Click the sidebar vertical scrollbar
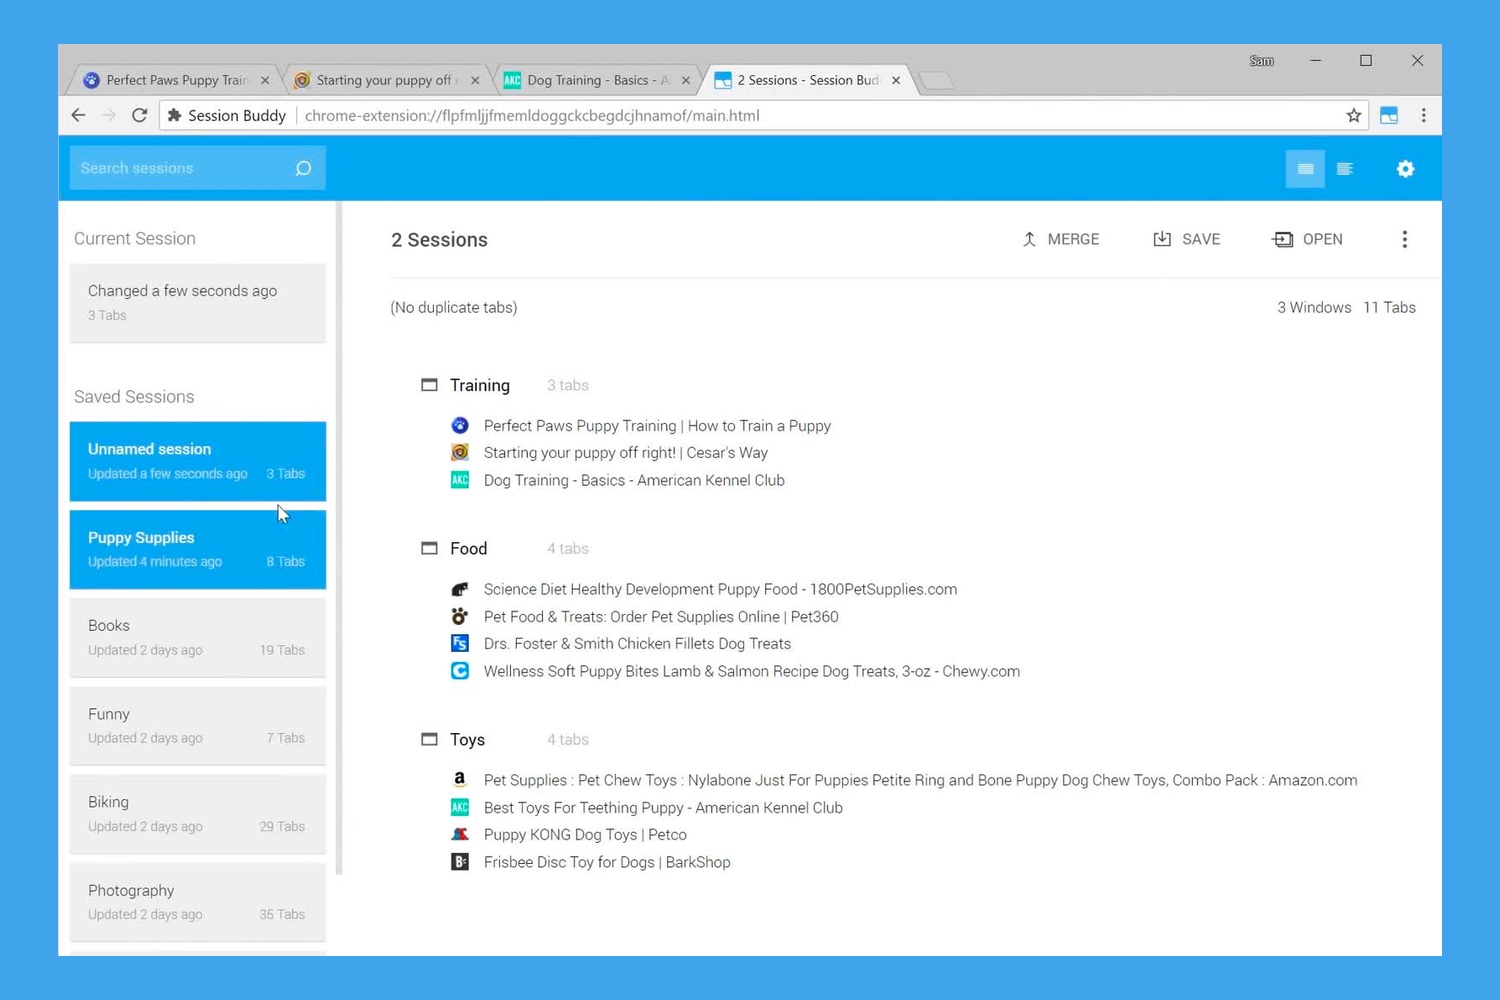Screen dimensions: 1500x1000 click(339, 538)
